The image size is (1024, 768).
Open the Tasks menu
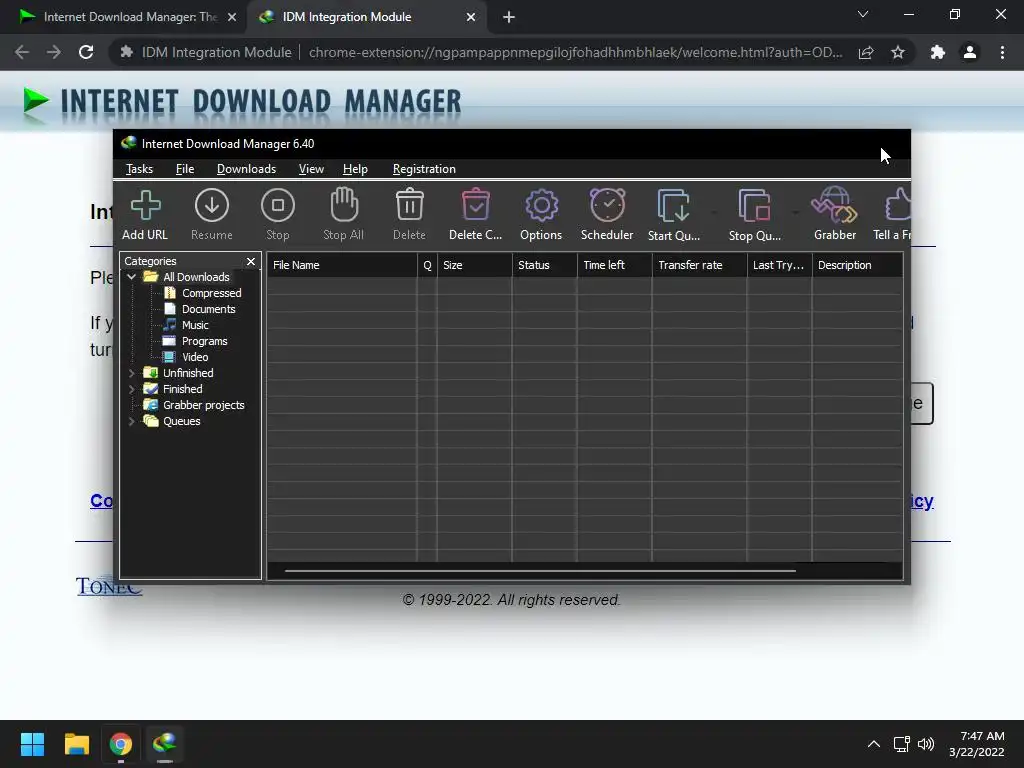pyautogui.click(x=139, y=169)
